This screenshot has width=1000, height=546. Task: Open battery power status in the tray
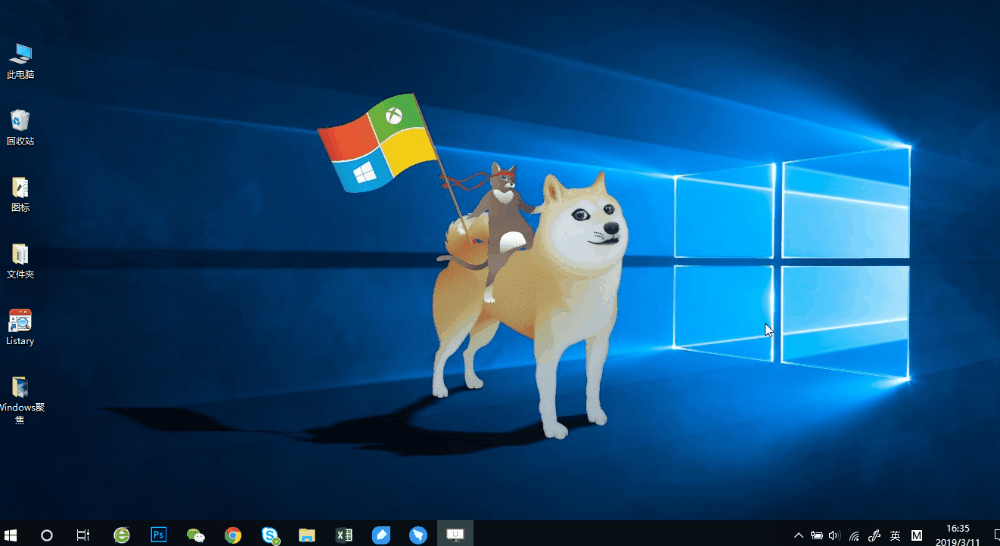(816, 536)
